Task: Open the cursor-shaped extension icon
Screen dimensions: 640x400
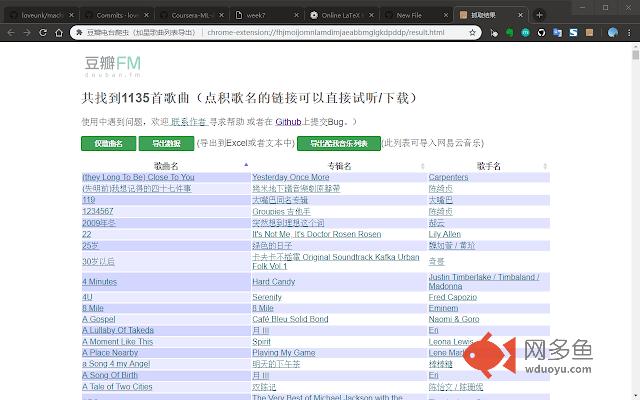Action: coord(494,33)
